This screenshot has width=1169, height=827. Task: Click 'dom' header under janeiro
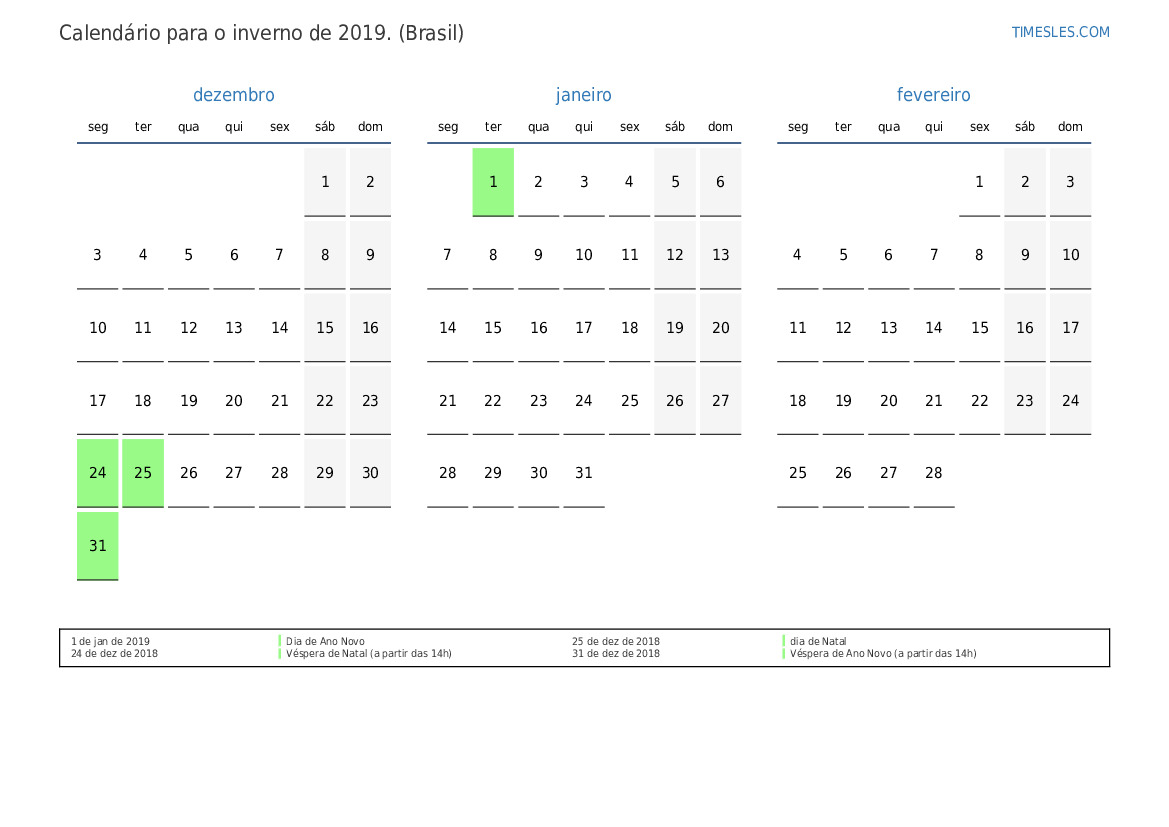(720, 127)
